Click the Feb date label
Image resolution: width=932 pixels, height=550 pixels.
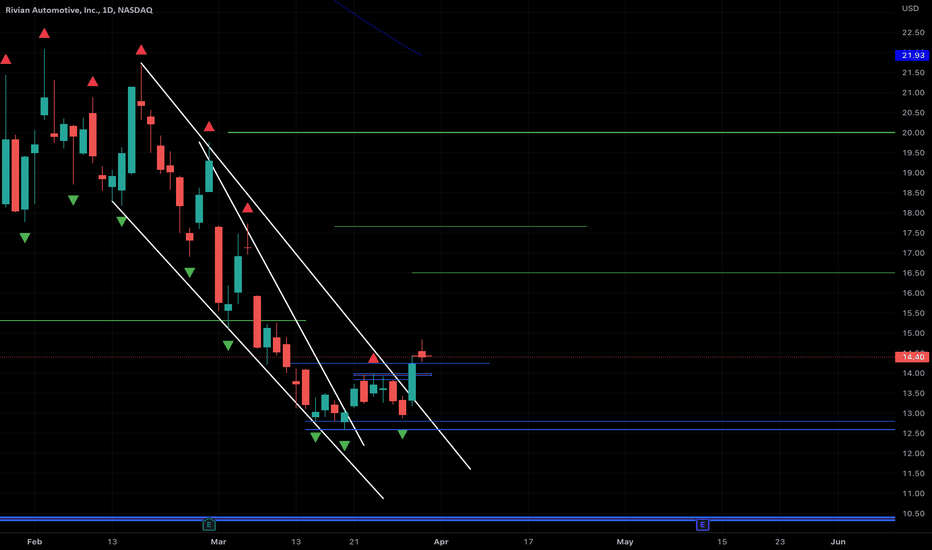click(34, 542)
